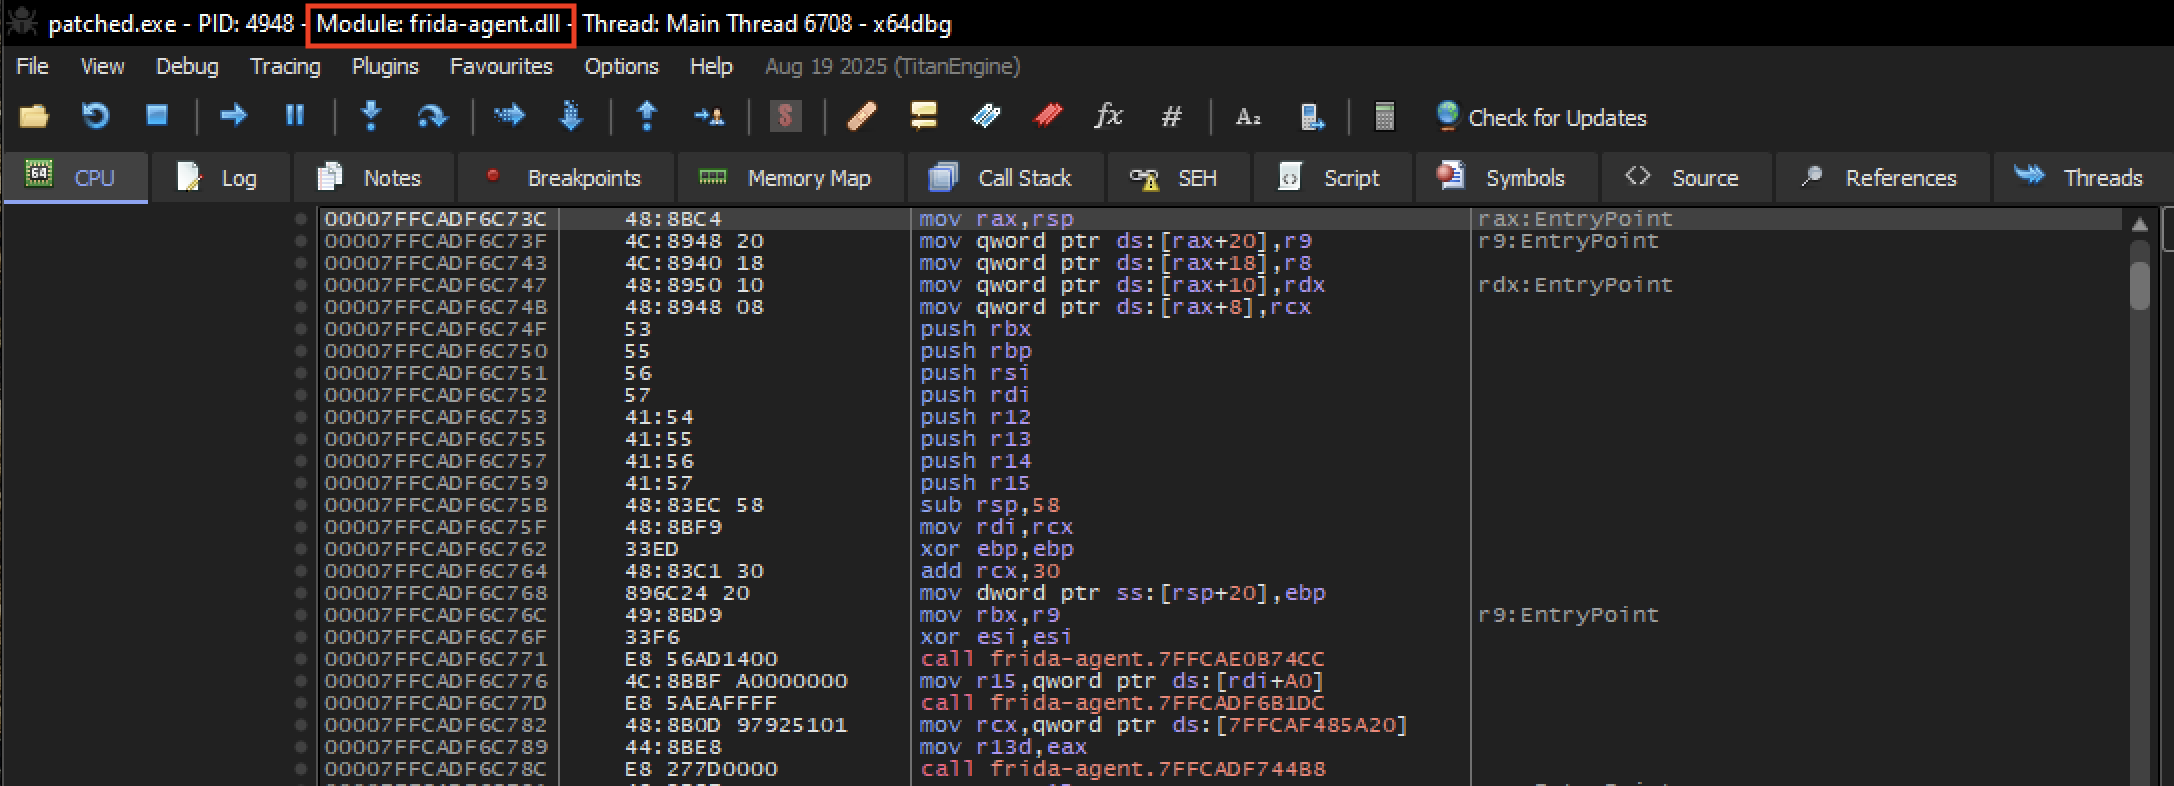Screen dimensions: 2174x786
Task: Toggle breakpoint bullet at address 00007FFCADF6C74F
Action: [300, 329]
